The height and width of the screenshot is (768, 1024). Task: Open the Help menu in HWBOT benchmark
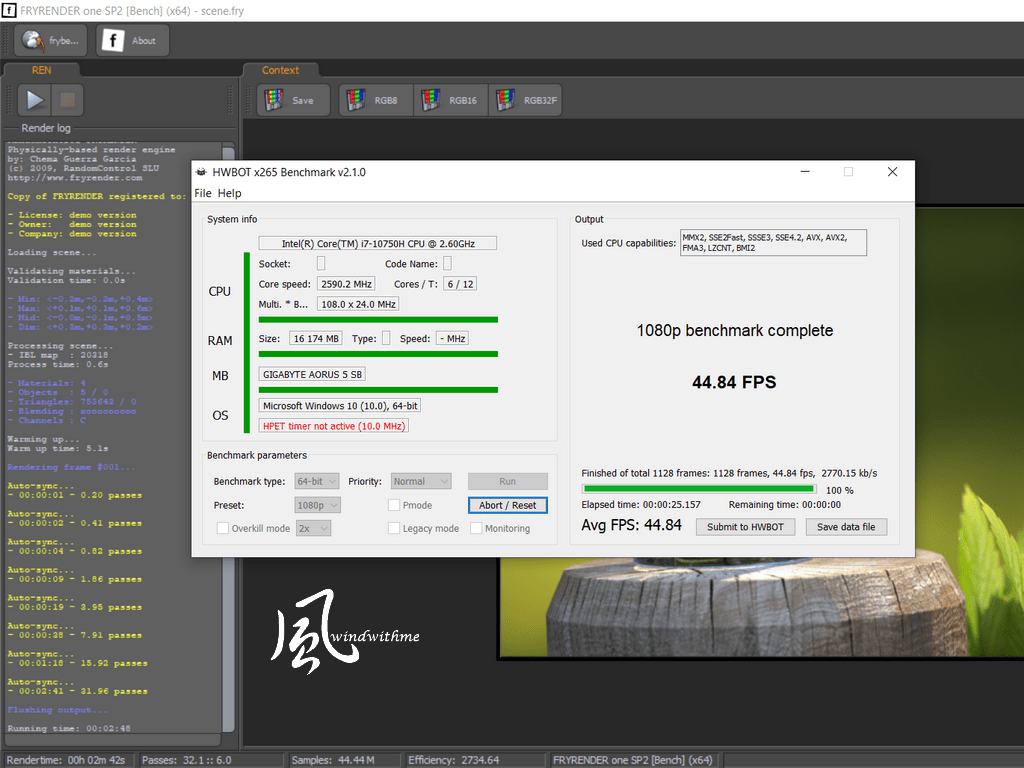(229, 193)
